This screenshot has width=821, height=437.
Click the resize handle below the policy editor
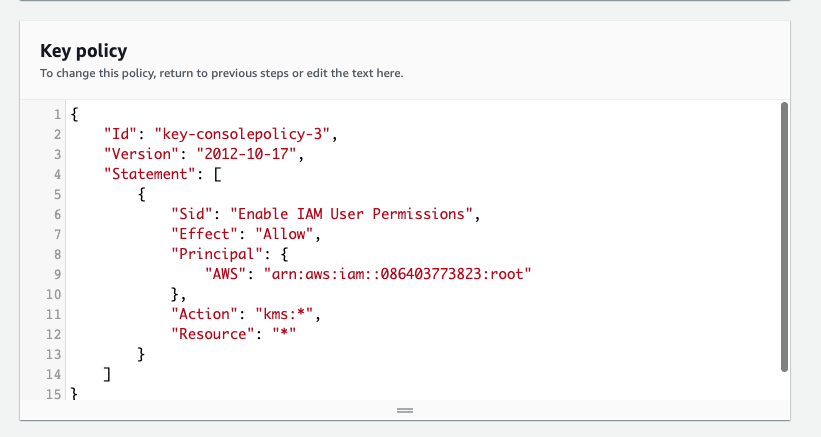(405, 410)
